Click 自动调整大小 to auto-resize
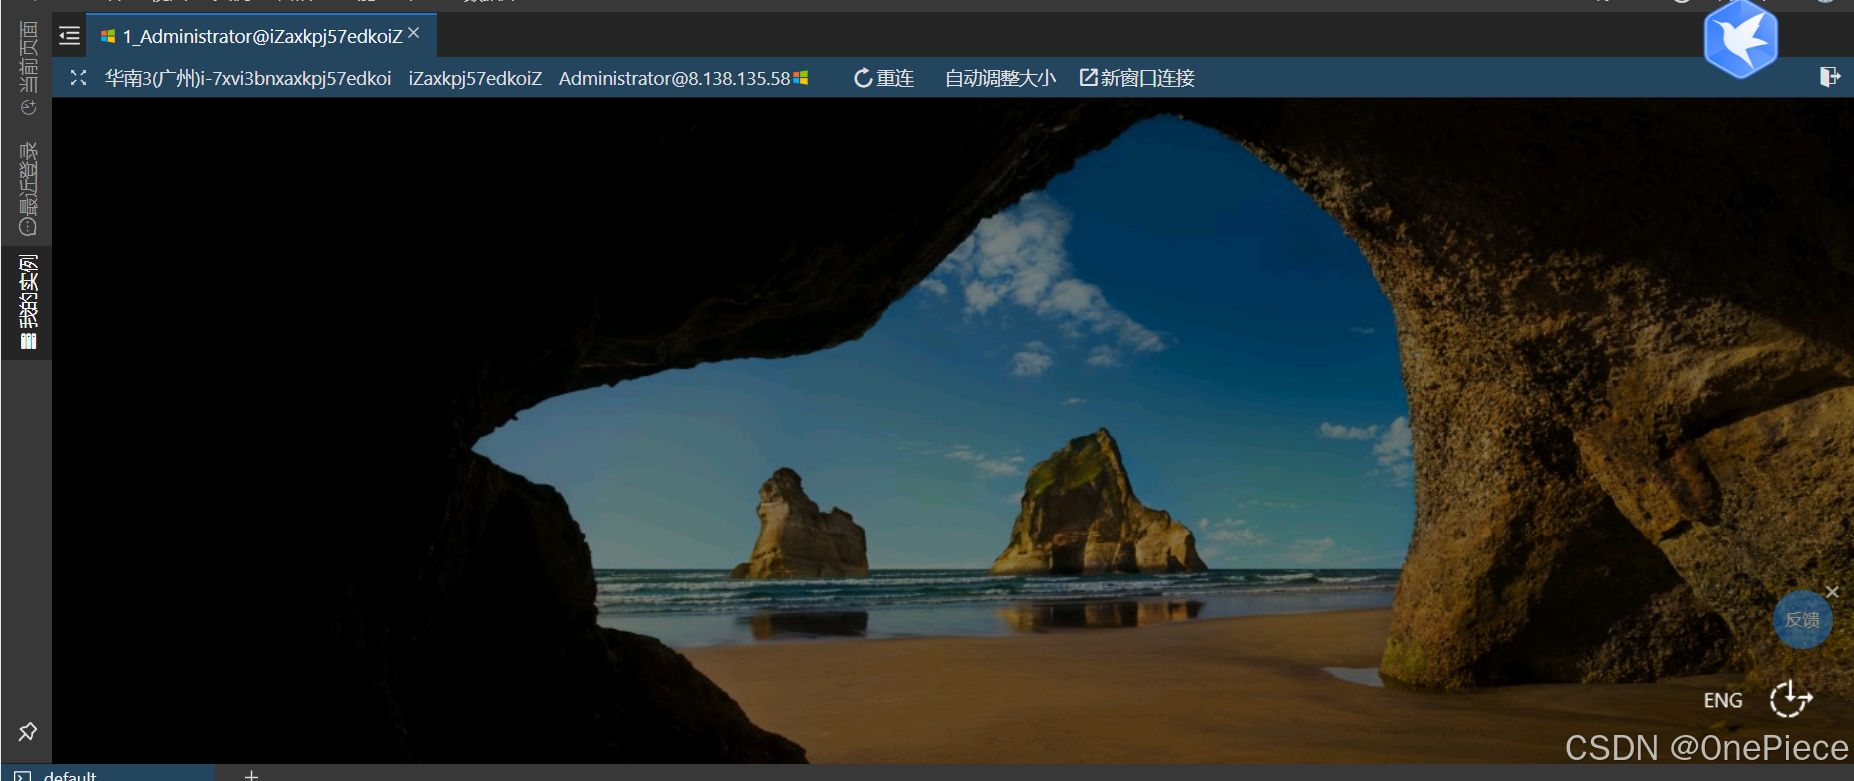 point(1000,78)
